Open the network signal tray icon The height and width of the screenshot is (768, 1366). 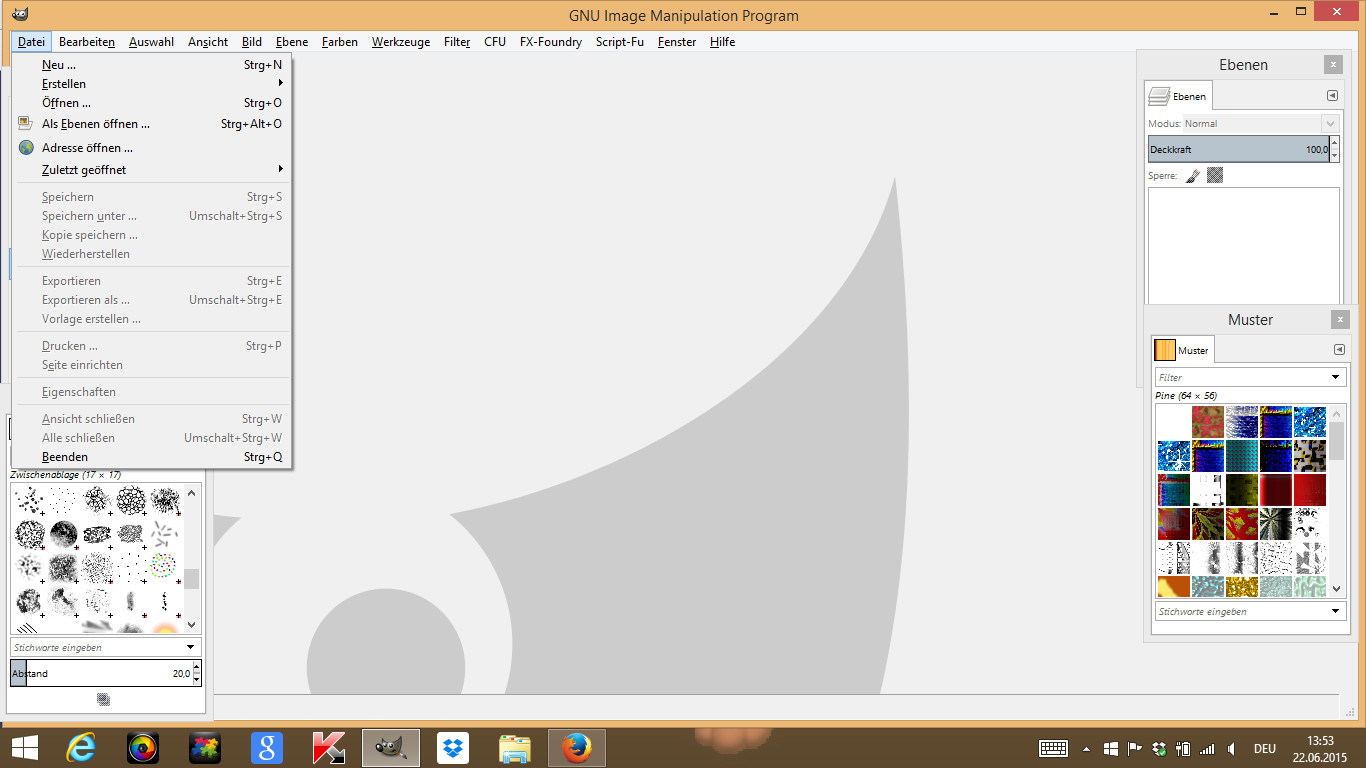(x=1207, y=748)
